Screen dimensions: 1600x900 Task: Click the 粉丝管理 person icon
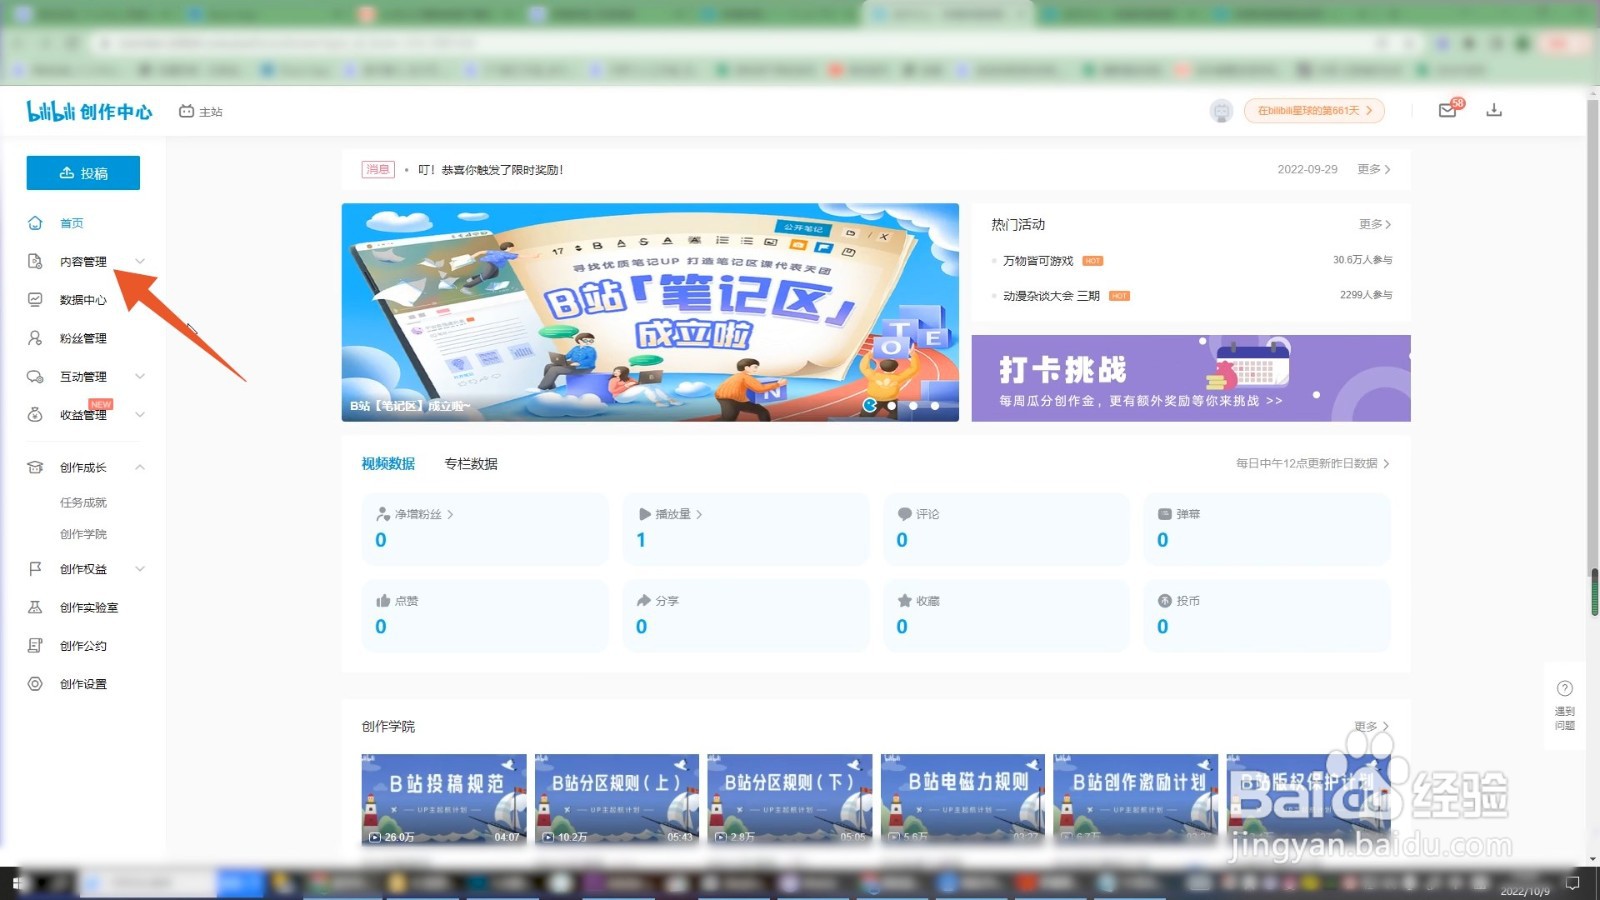coord(35,338)
